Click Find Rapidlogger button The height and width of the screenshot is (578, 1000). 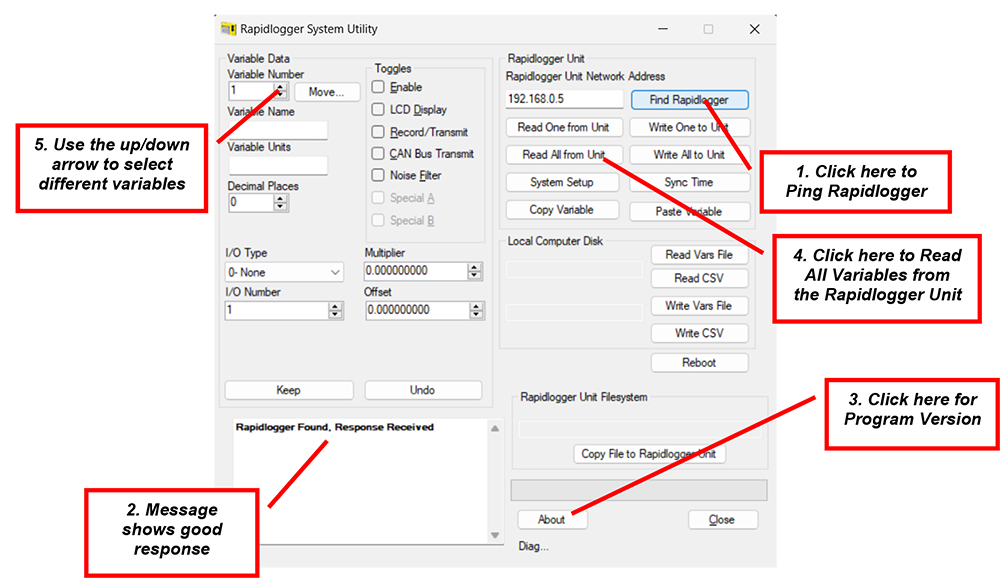pos(689,100)
